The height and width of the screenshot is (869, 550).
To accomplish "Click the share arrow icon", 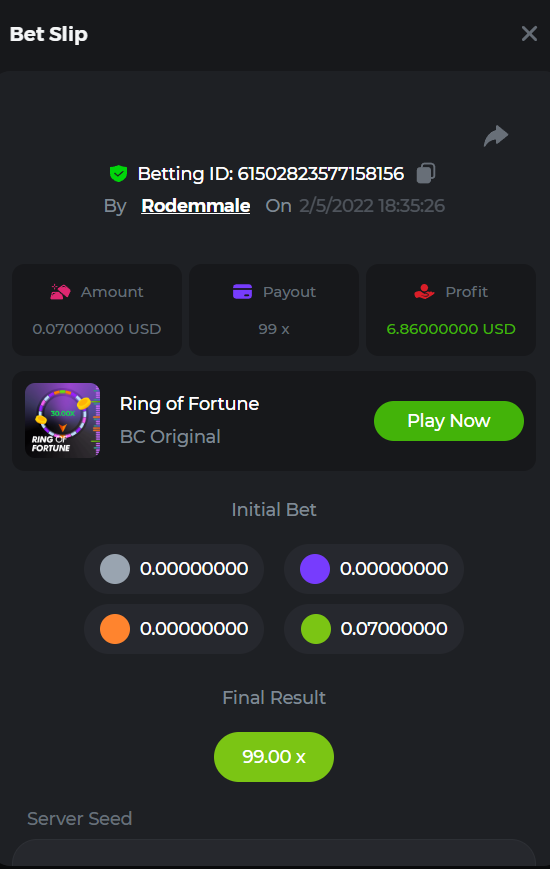I will pos(496,136).
